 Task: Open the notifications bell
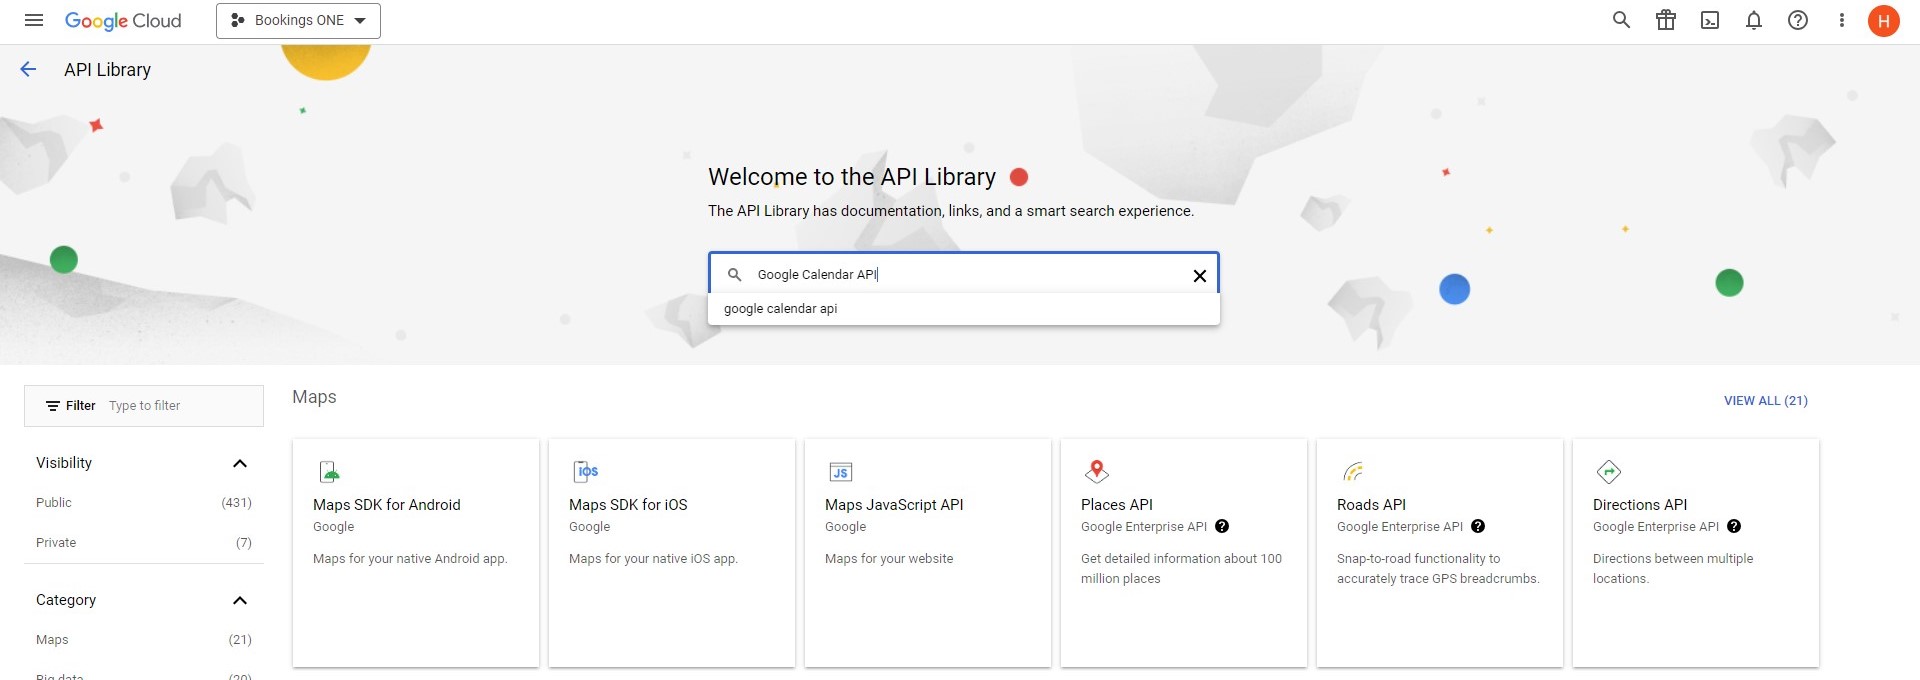[x=1753, y=20]
